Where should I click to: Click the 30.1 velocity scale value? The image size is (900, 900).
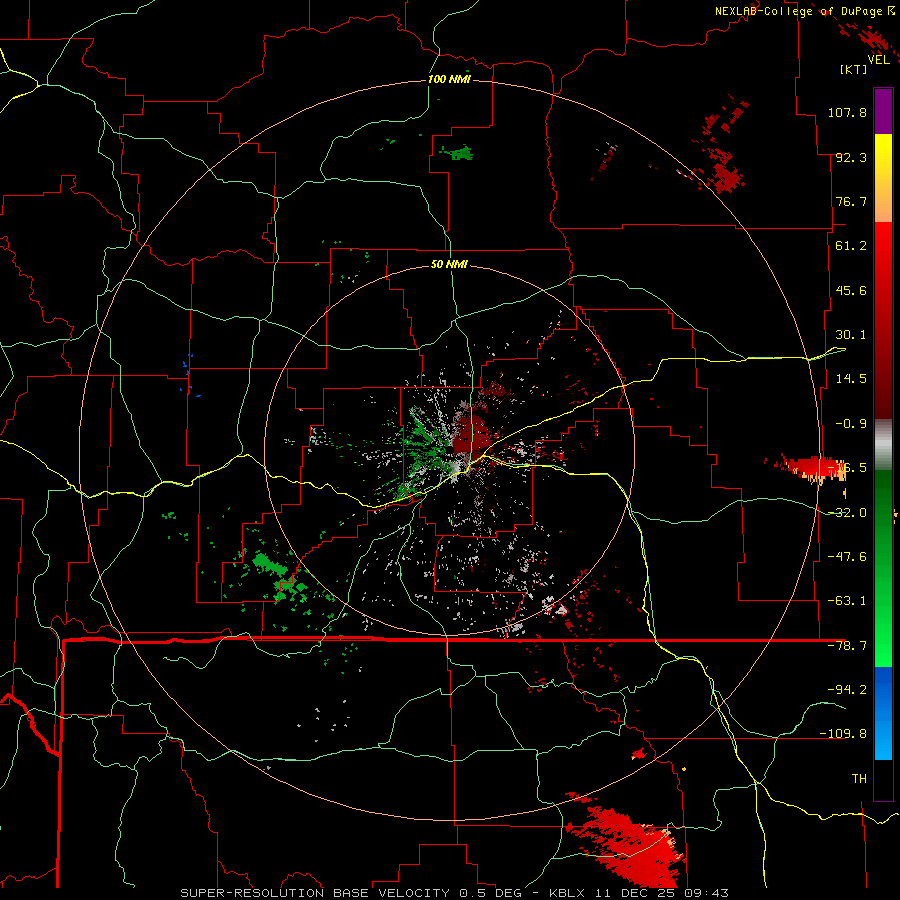coord(851,335)
